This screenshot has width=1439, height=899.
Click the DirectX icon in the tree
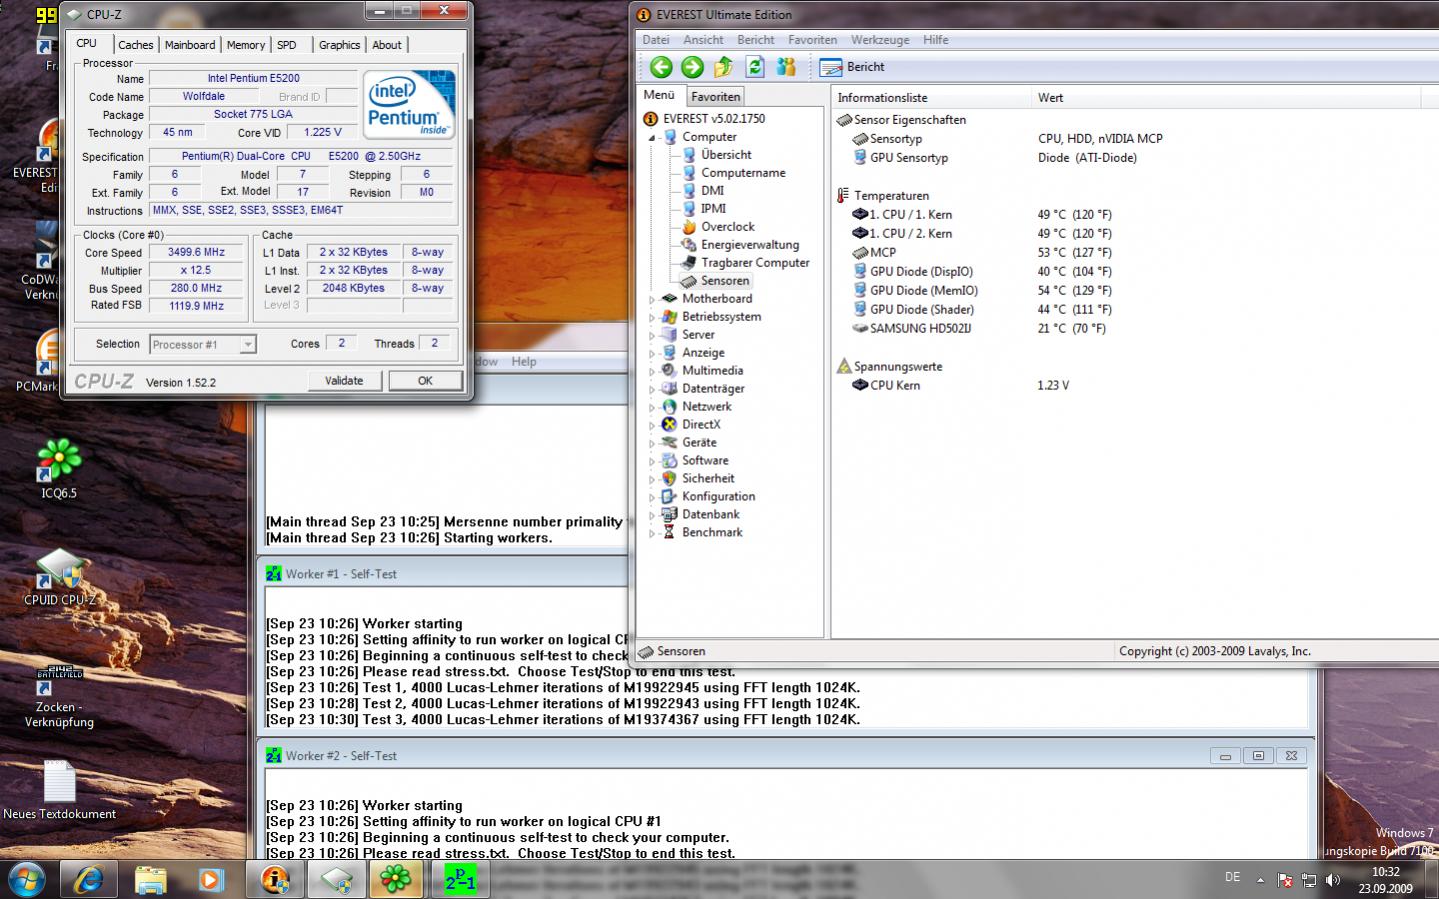670,425
